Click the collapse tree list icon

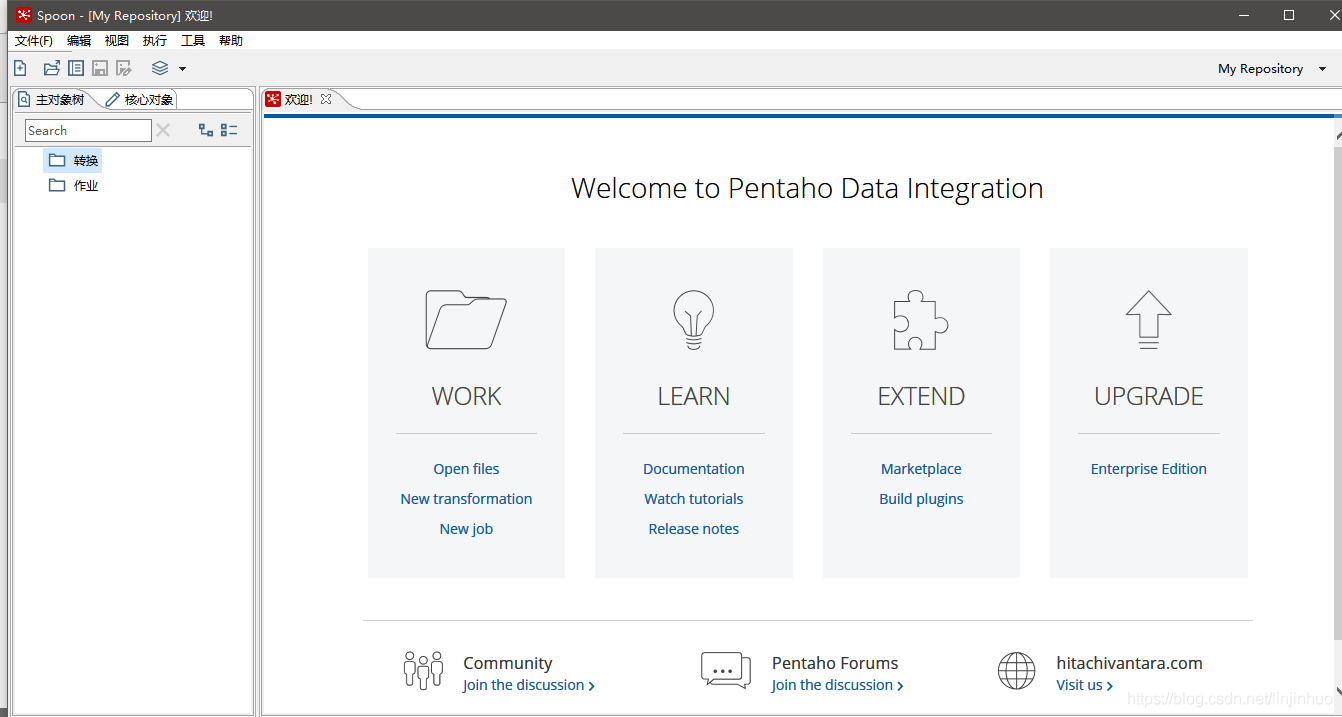[229, 130]
